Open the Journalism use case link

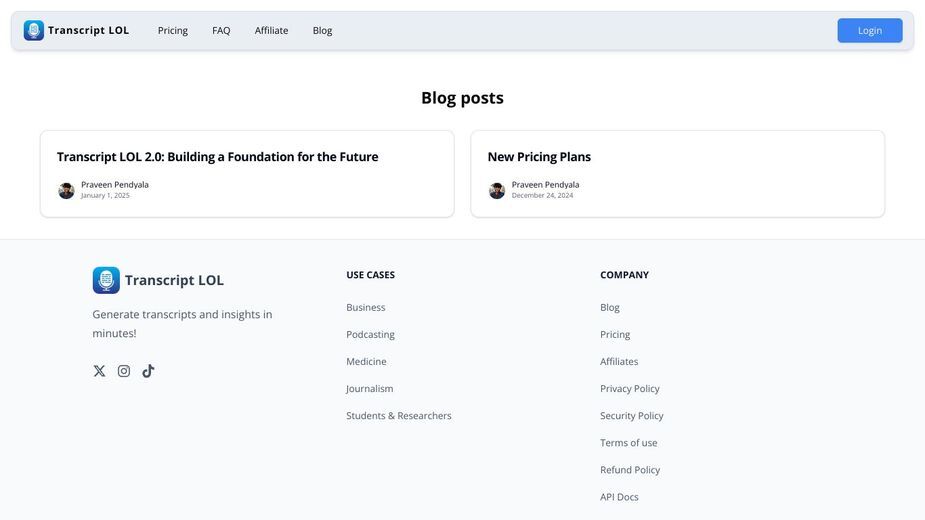tap(370, 388)
